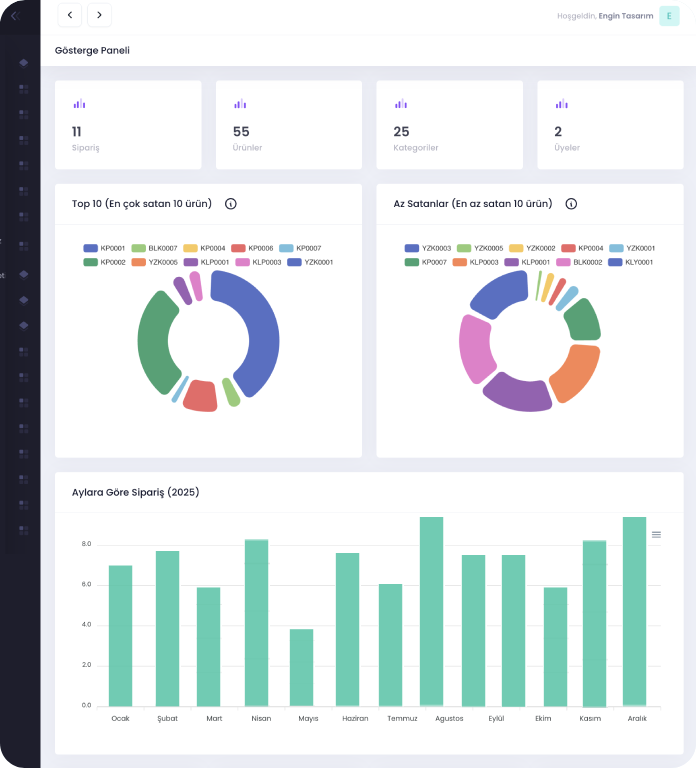Toggle BLK0007 series in Top 10 legend
The height and width of the screenshot is (768, 696).
tap(154, 248)
